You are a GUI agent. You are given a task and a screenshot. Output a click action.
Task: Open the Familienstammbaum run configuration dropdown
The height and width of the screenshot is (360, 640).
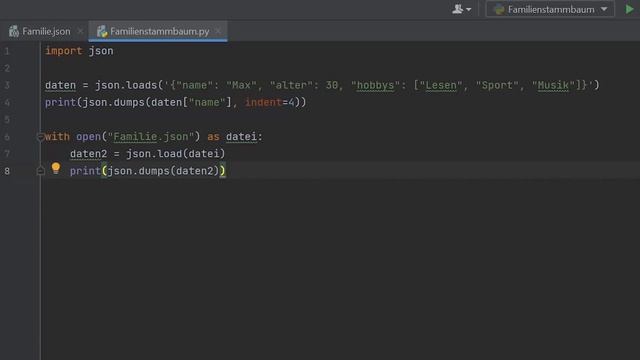[x=550, y=9]
